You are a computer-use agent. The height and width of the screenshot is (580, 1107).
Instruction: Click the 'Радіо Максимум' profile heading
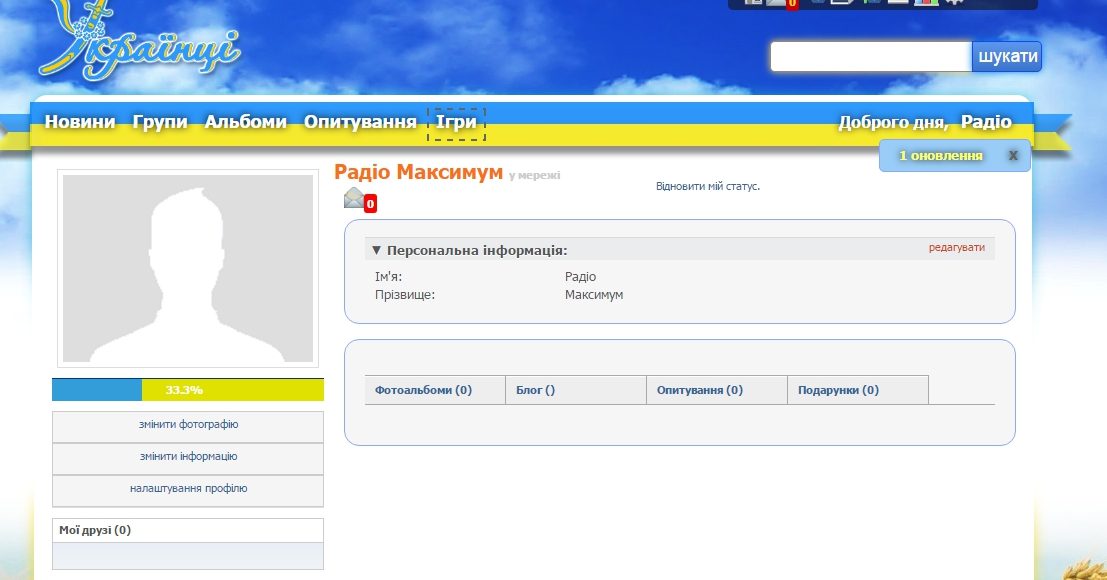418,172
